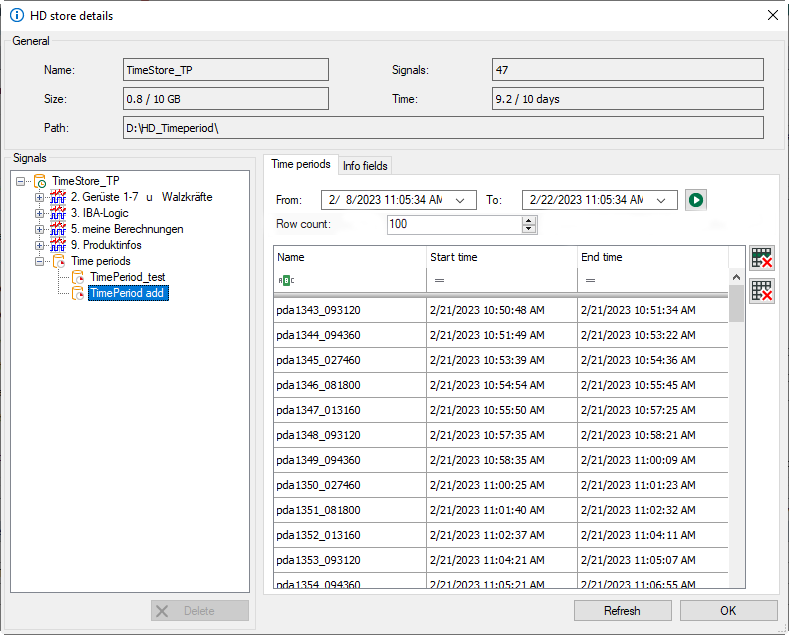
Task: Confirm the dialog with the OK button
Action: pos(727,610)
